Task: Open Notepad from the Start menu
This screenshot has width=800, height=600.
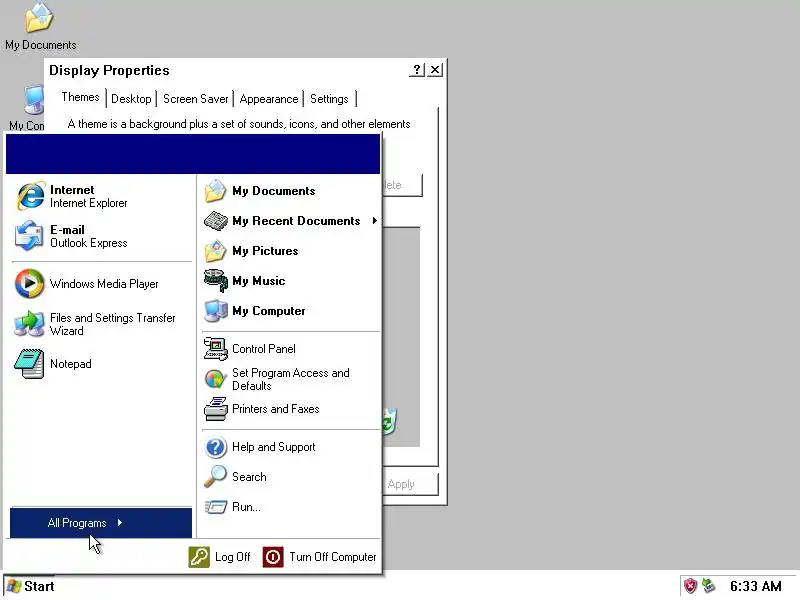Action: [x=101, y=364]
